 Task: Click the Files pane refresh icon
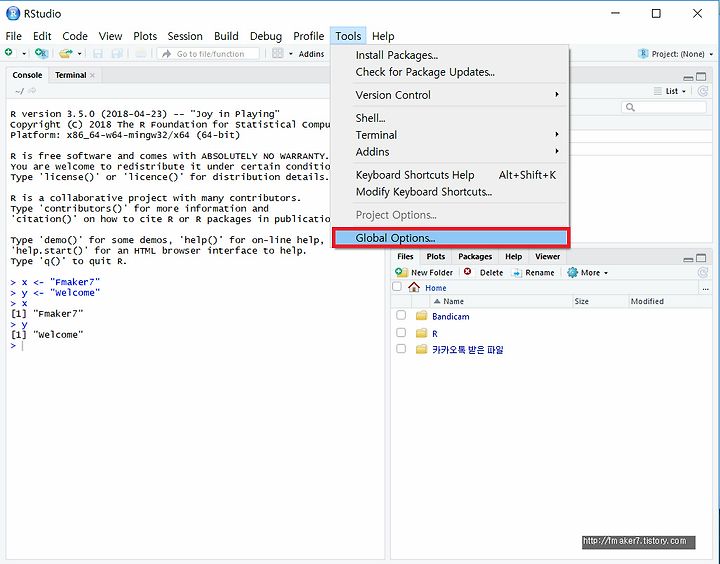click(703, 272)
